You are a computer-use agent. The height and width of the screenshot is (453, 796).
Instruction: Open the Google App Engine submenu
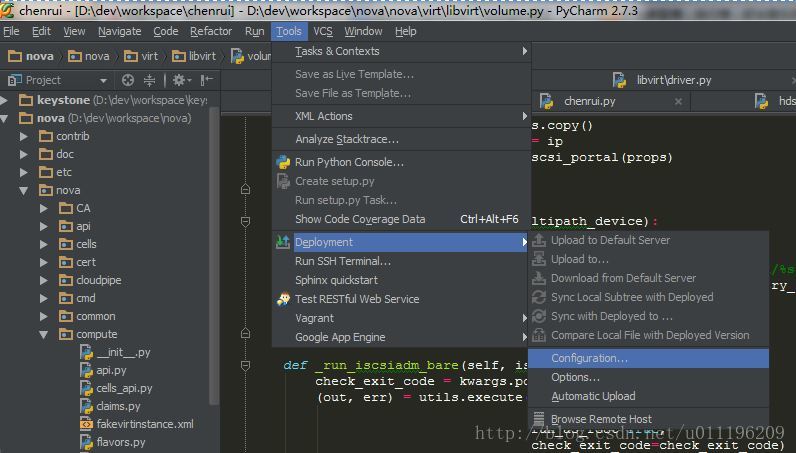pos(402,337)
